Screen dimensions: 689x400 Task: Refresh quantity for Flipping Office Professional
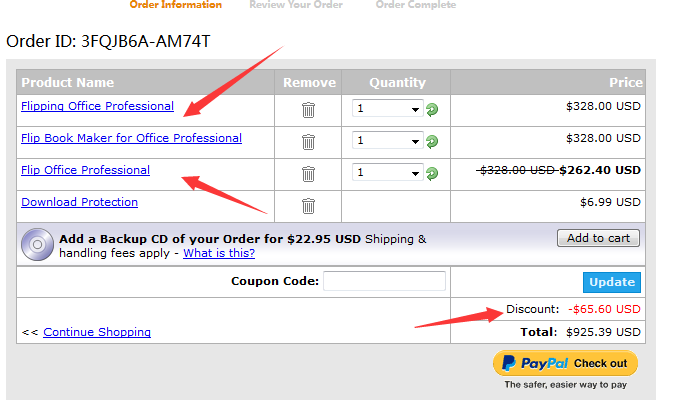[x=432, y=109]
